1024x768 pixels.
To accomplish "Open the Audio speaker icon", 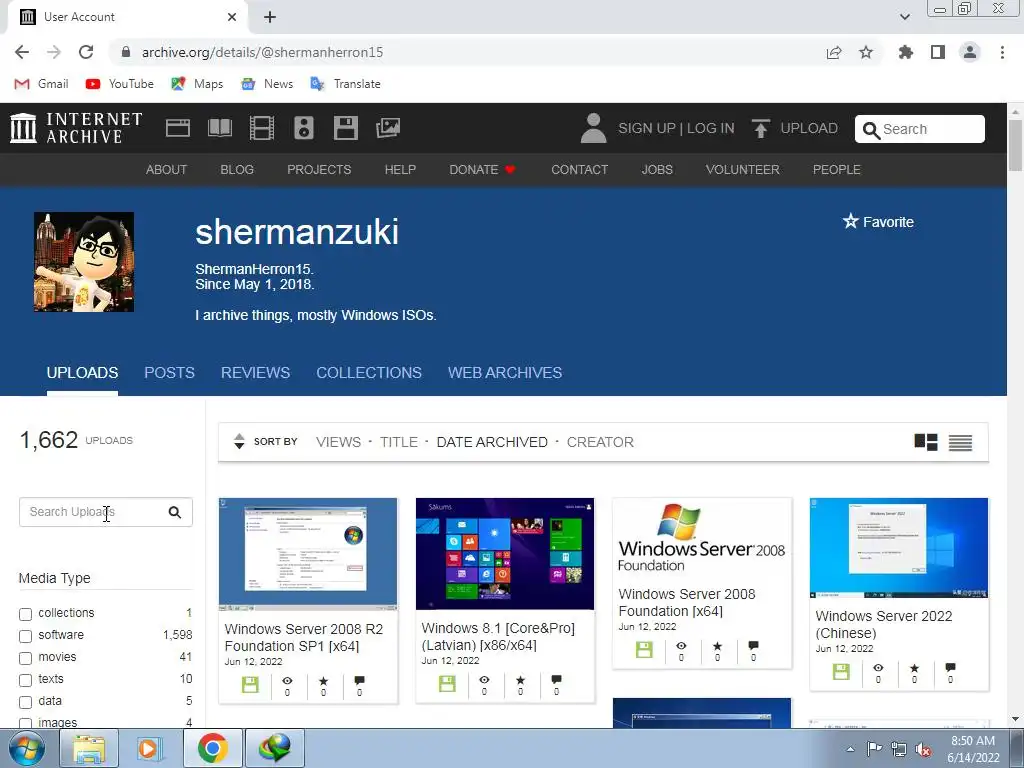I will [304, 128].
